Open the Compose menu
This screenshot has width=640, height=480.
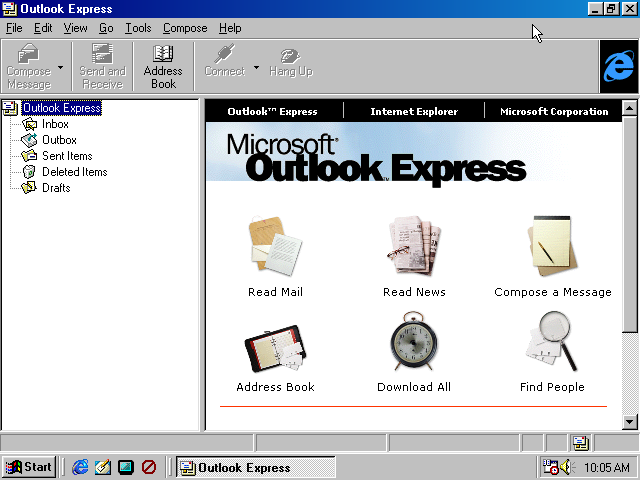185,28
